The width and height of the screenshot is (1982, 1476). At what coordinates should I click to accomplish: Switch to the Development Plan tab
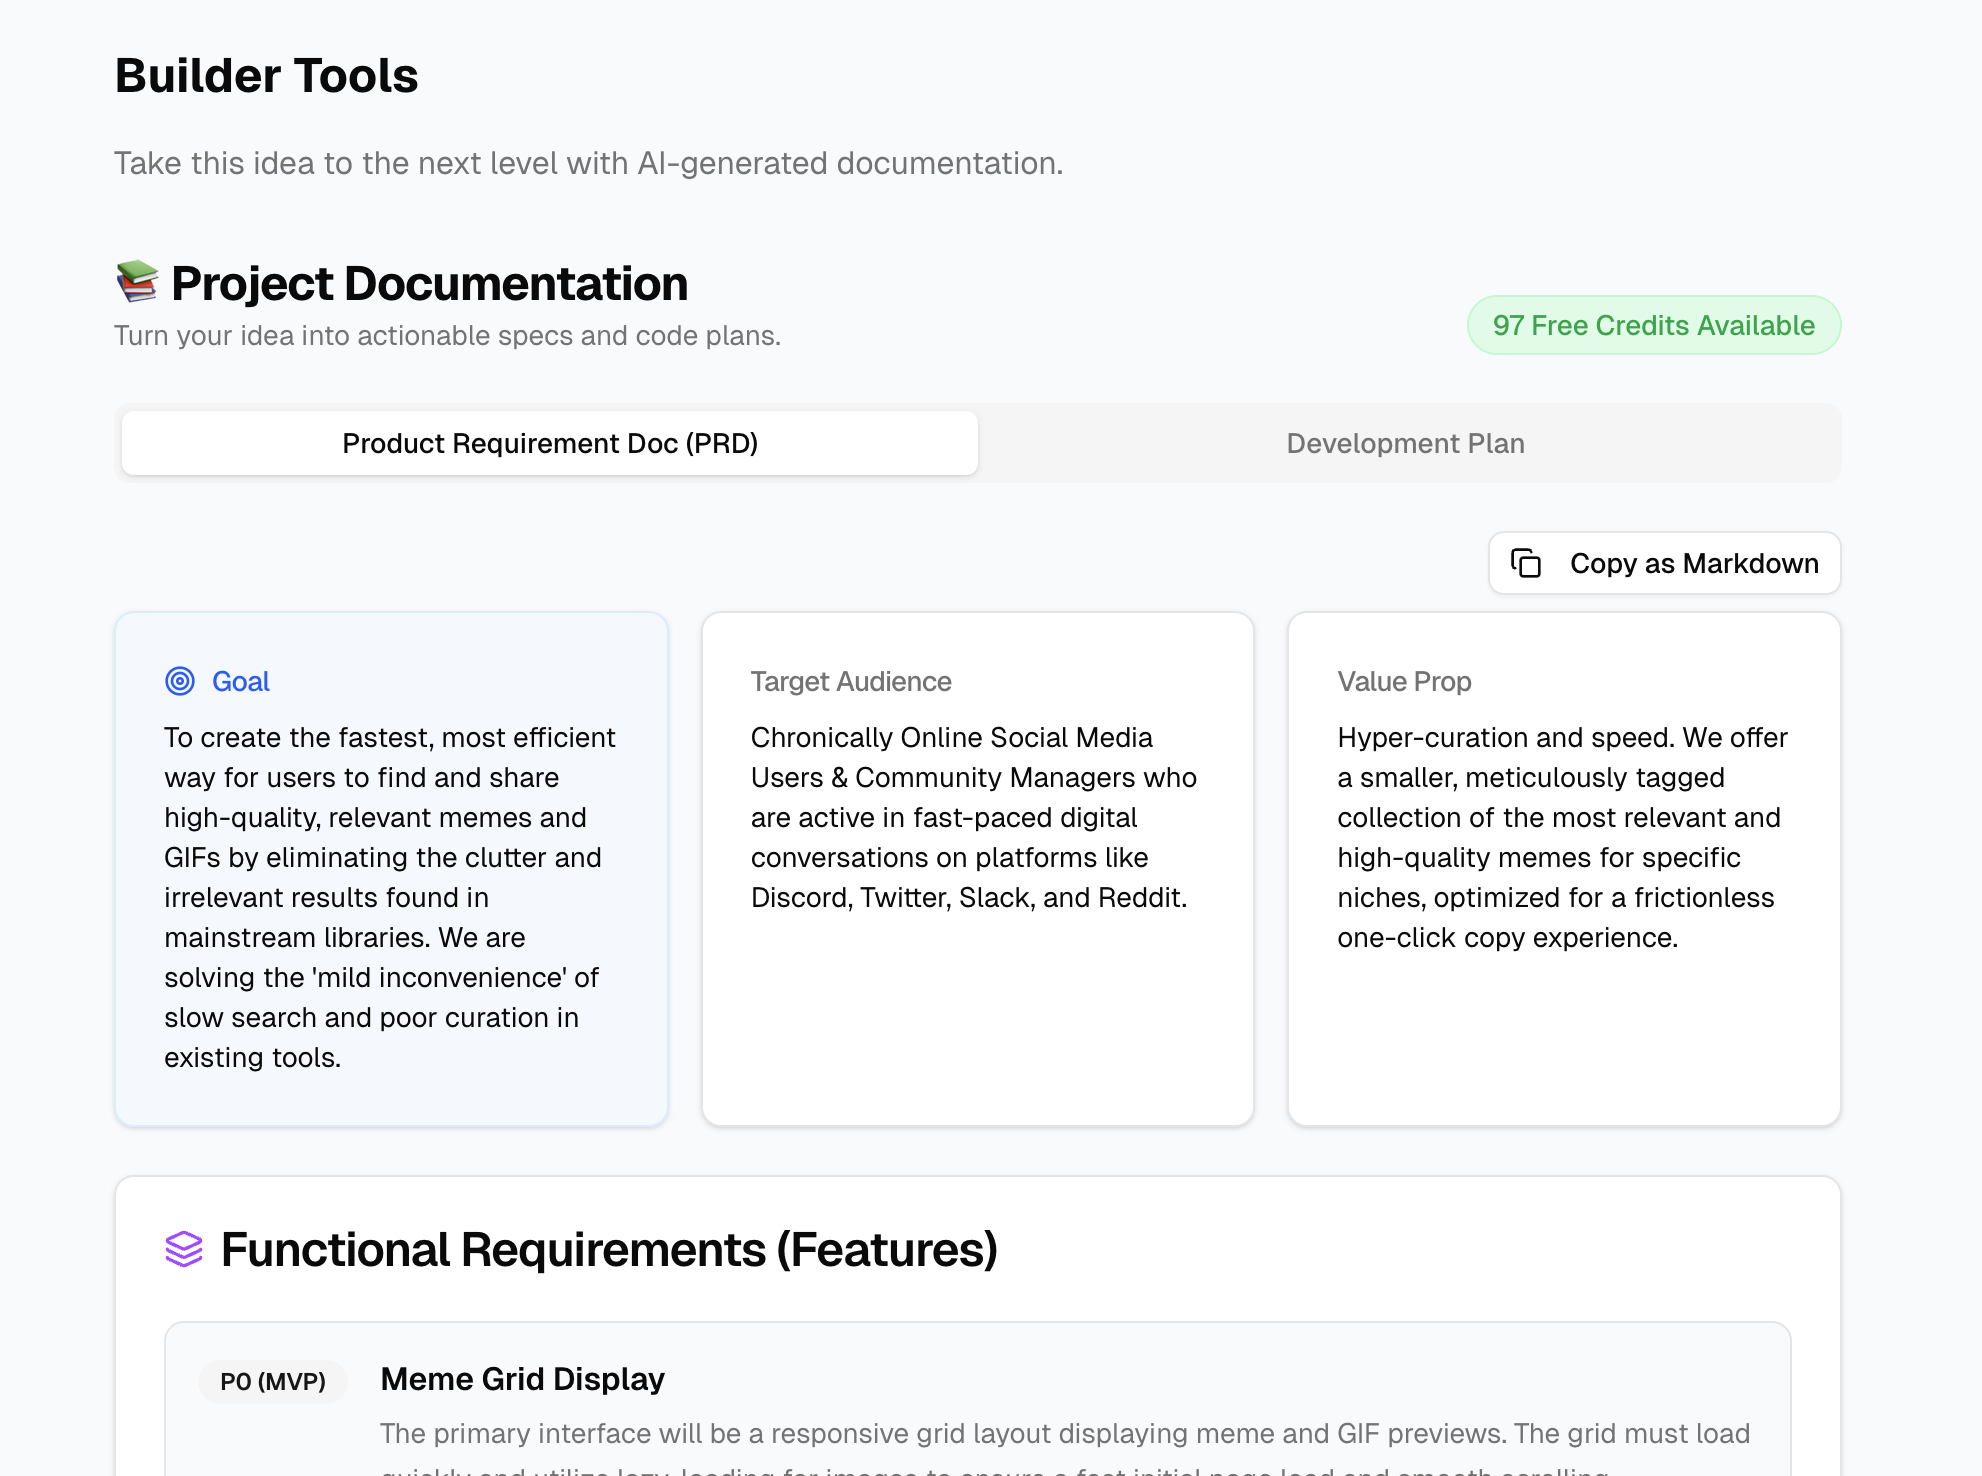click(1405, 443)
